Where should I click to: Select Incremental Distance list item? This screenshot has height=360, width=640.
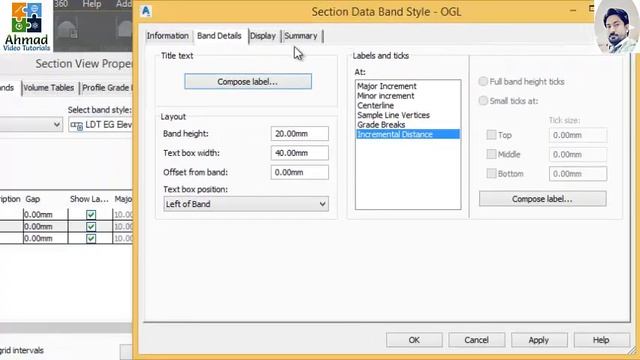point(408,134)
